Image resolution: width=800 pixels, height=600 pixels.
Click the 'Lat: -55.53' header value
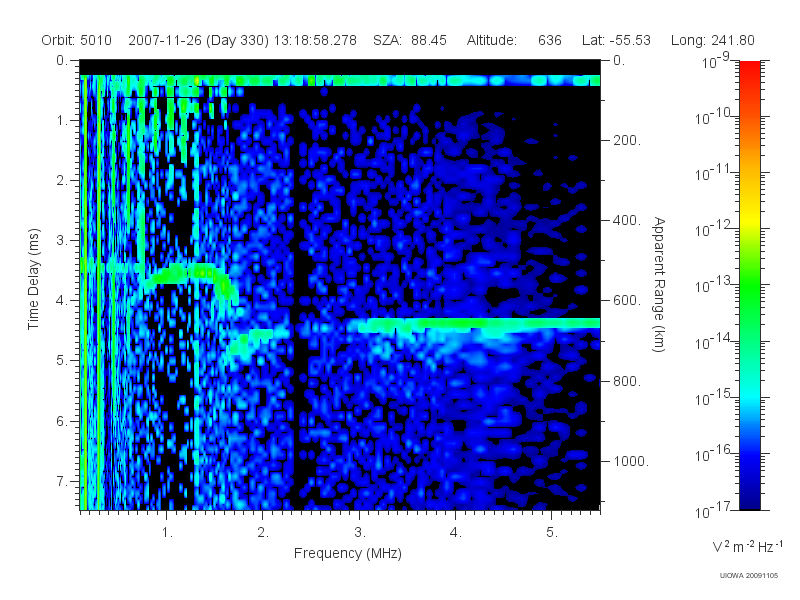tap(616, 40)
